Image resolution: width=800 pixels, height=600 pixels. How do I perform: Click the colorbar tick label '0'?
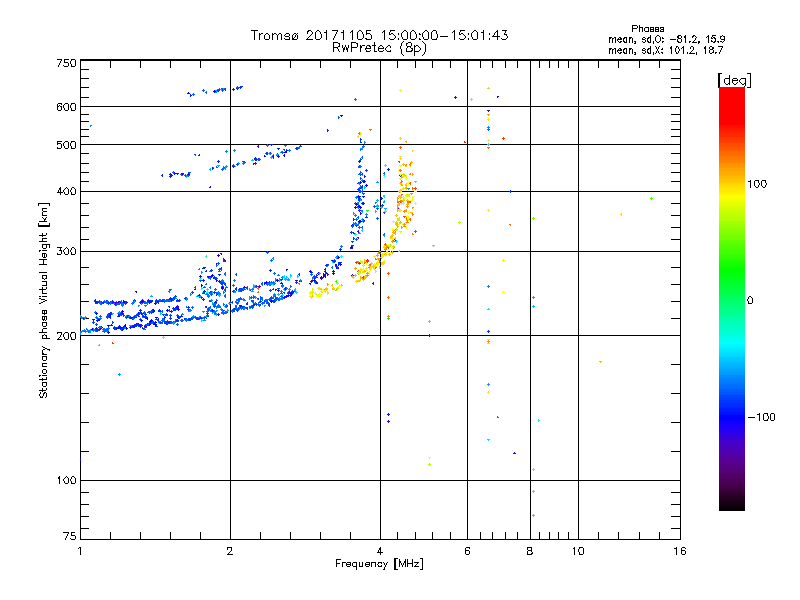[x=750, y=301]
